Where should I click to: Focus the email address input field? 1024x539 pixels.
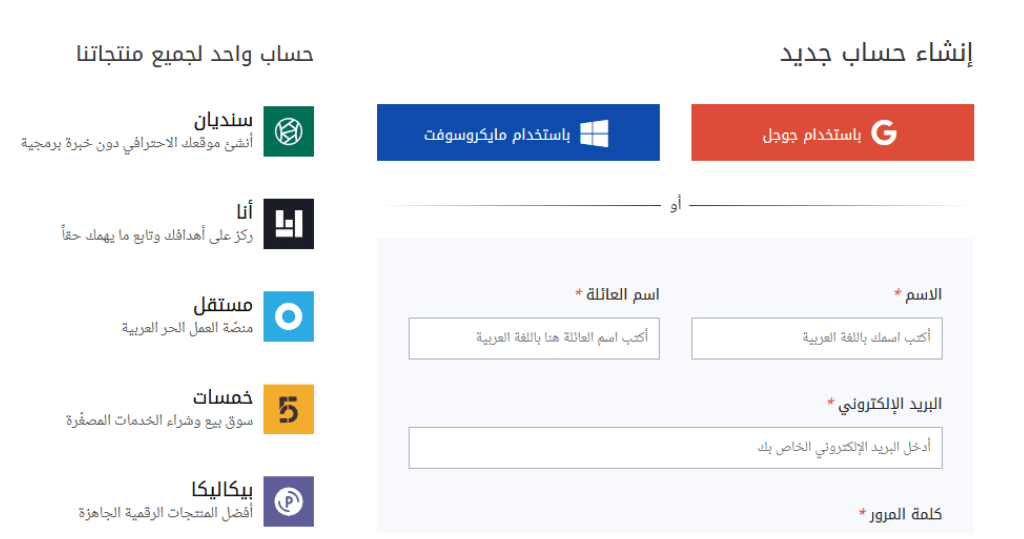click(x=675, y=447)
